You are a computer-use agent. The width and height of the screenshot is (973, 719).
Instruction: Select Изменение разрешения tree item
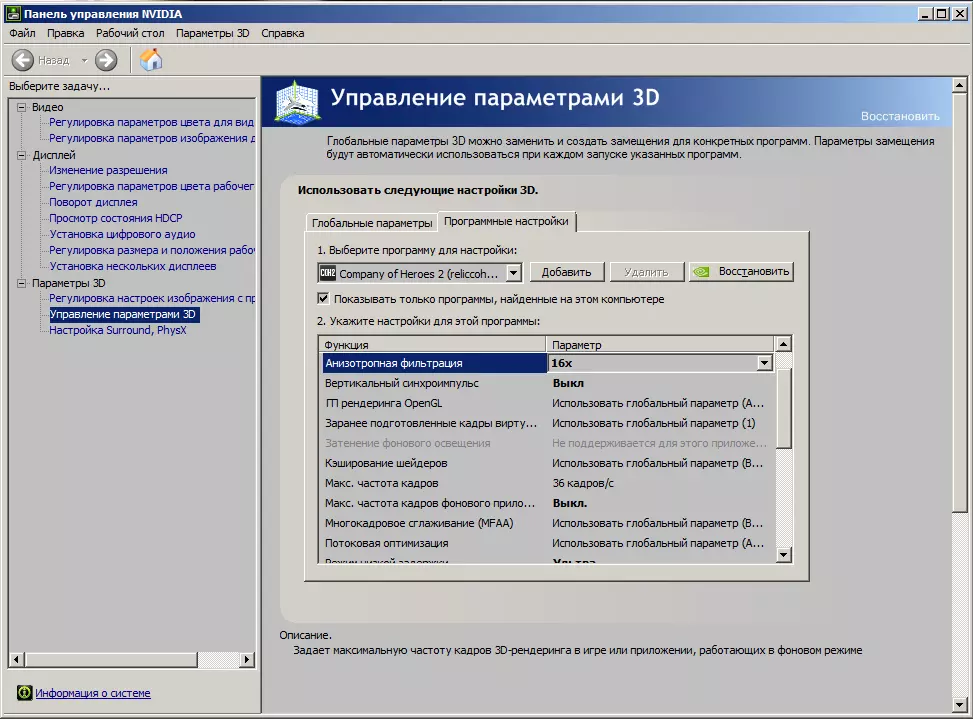coord(108,170)
